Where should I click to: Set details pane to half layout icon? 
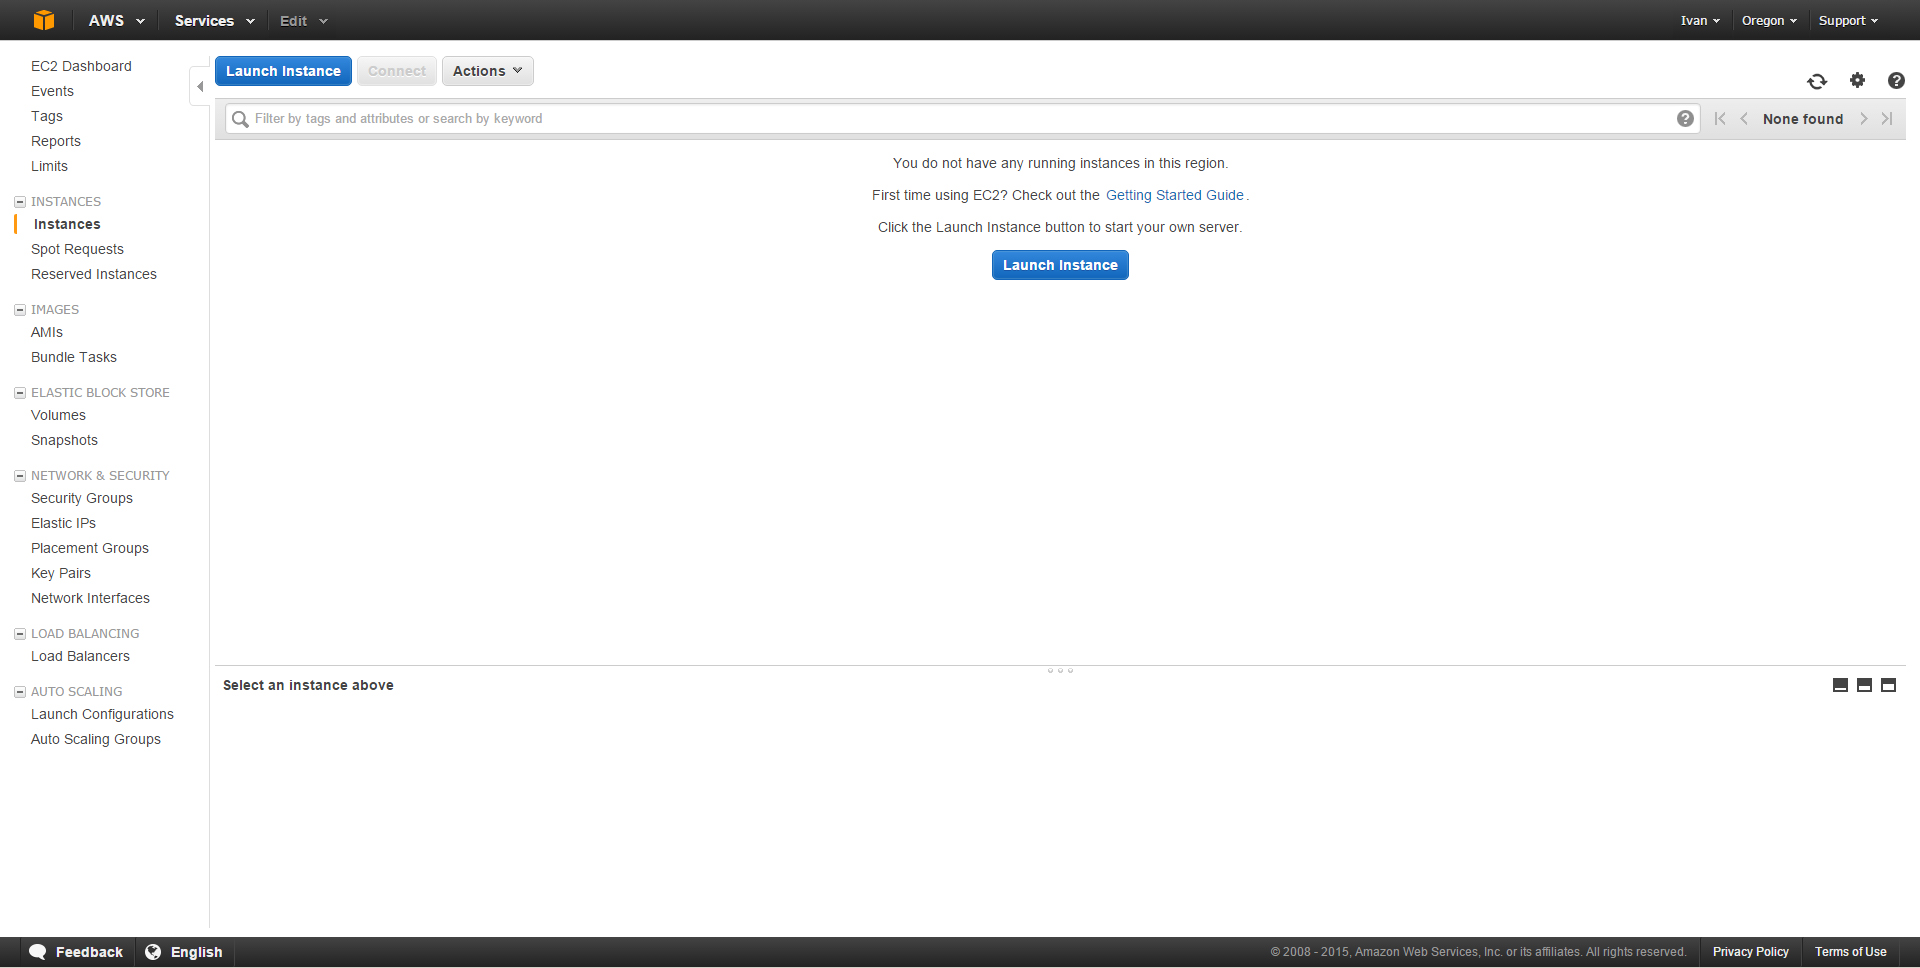click(1864, 685)
